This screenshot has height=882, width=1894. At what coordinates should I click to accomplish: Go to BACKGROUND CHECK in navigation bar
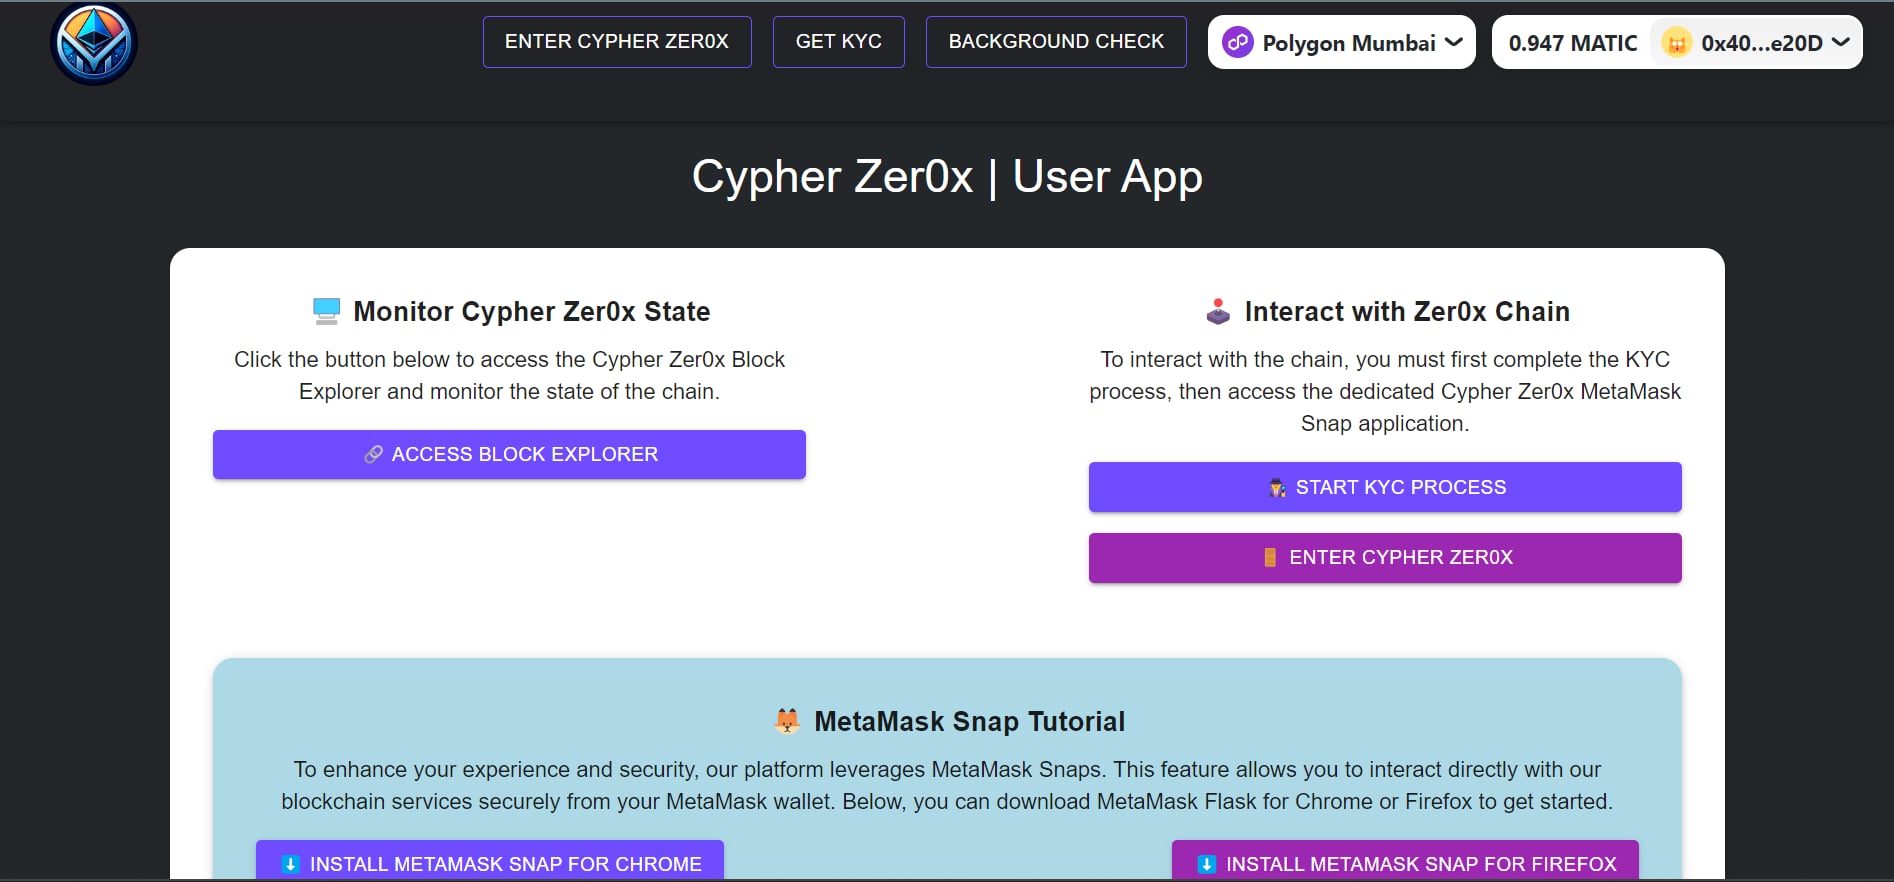(x=1056, y=42)
